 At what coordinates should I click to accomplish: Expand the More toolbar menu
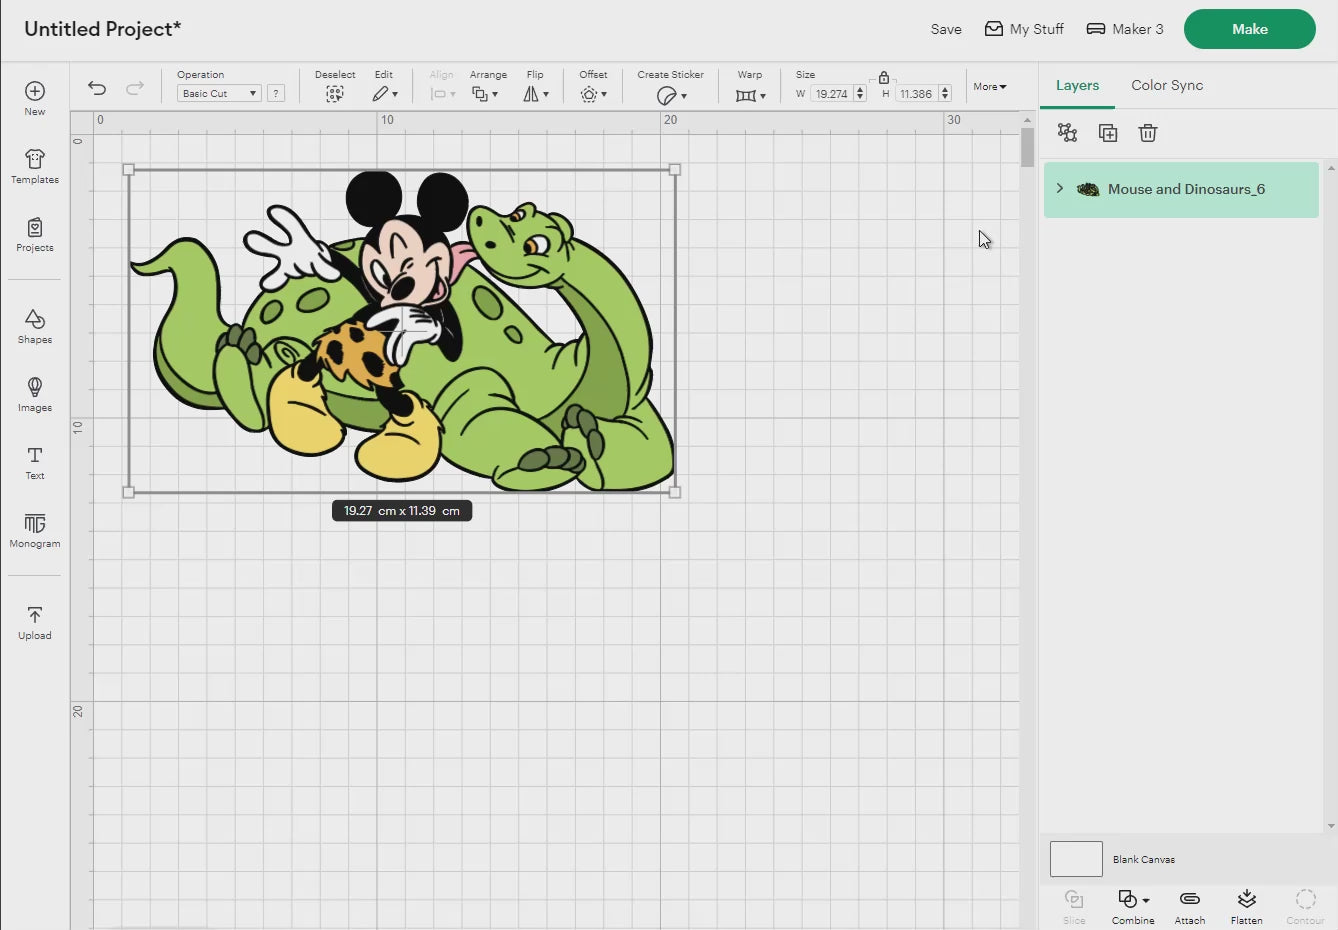[x=990, y=87]
